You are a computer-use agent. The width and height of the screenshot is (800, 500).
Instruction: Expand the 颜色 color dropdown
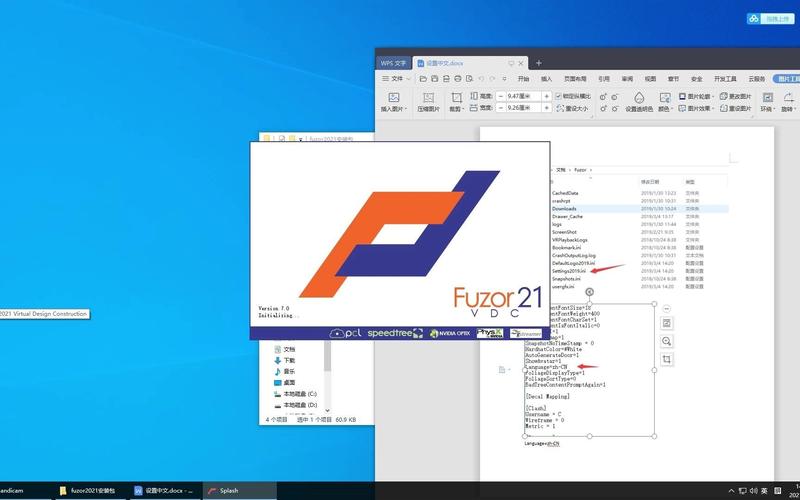[x=664, y=109]
